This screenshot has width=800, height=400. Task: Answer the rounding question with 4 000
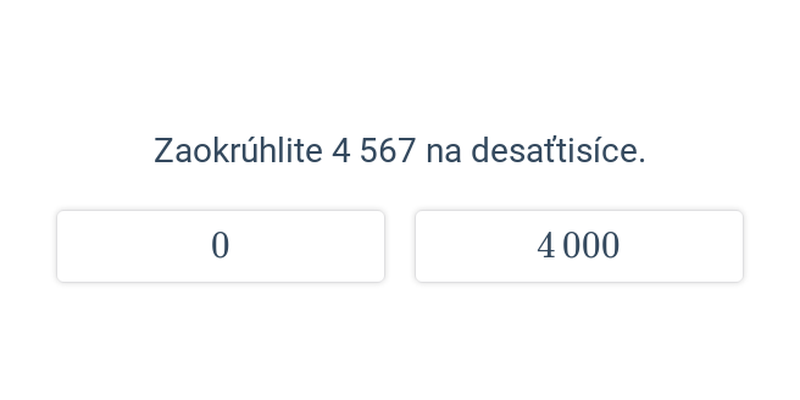point(579,246)
